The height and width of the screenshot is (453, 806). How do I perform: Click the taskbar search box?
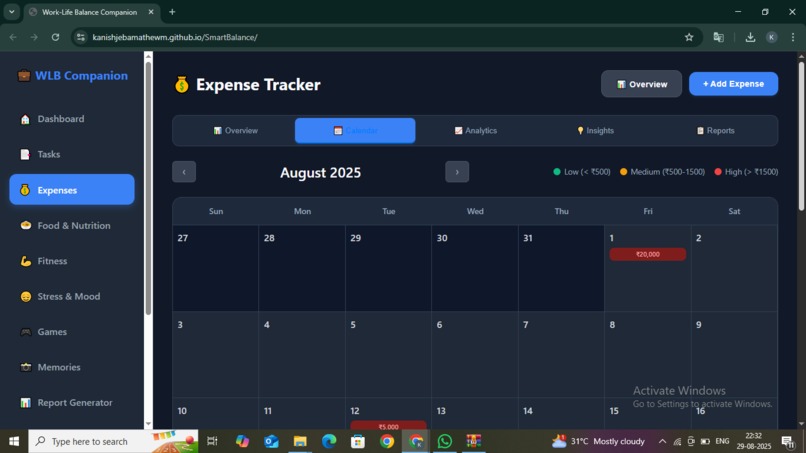[113, 441]
